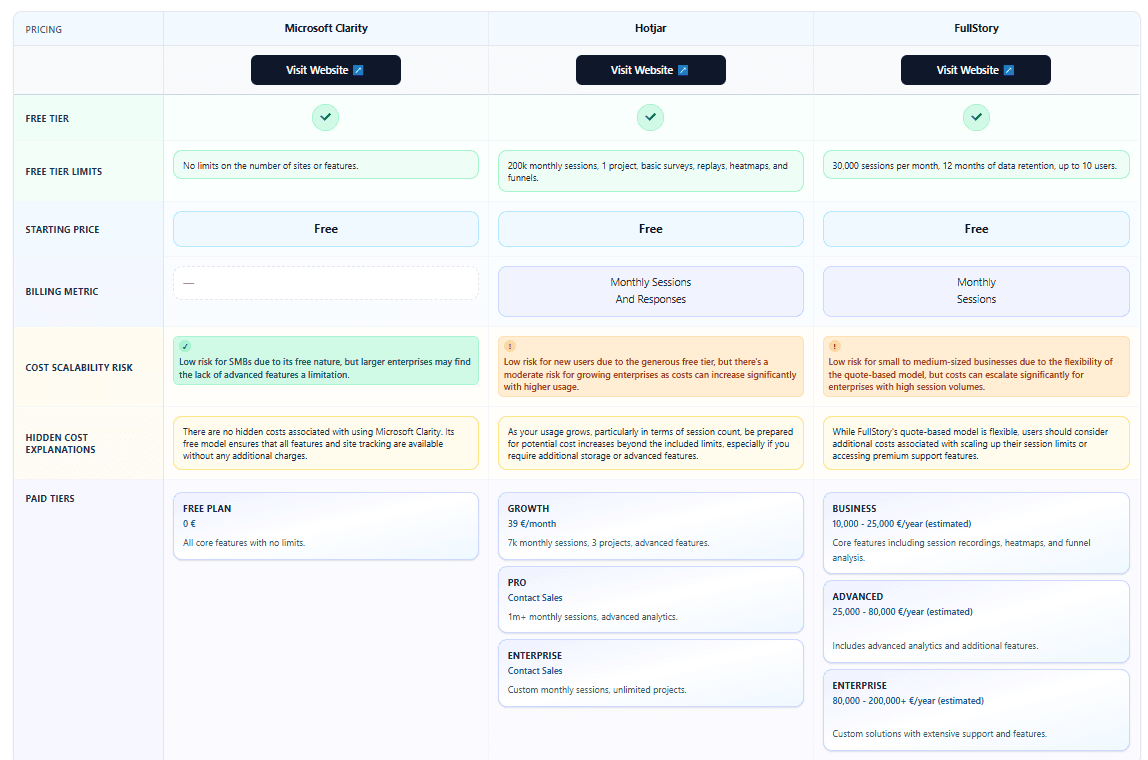Select the FREE PLAN tier card

(x=326, y=526)
